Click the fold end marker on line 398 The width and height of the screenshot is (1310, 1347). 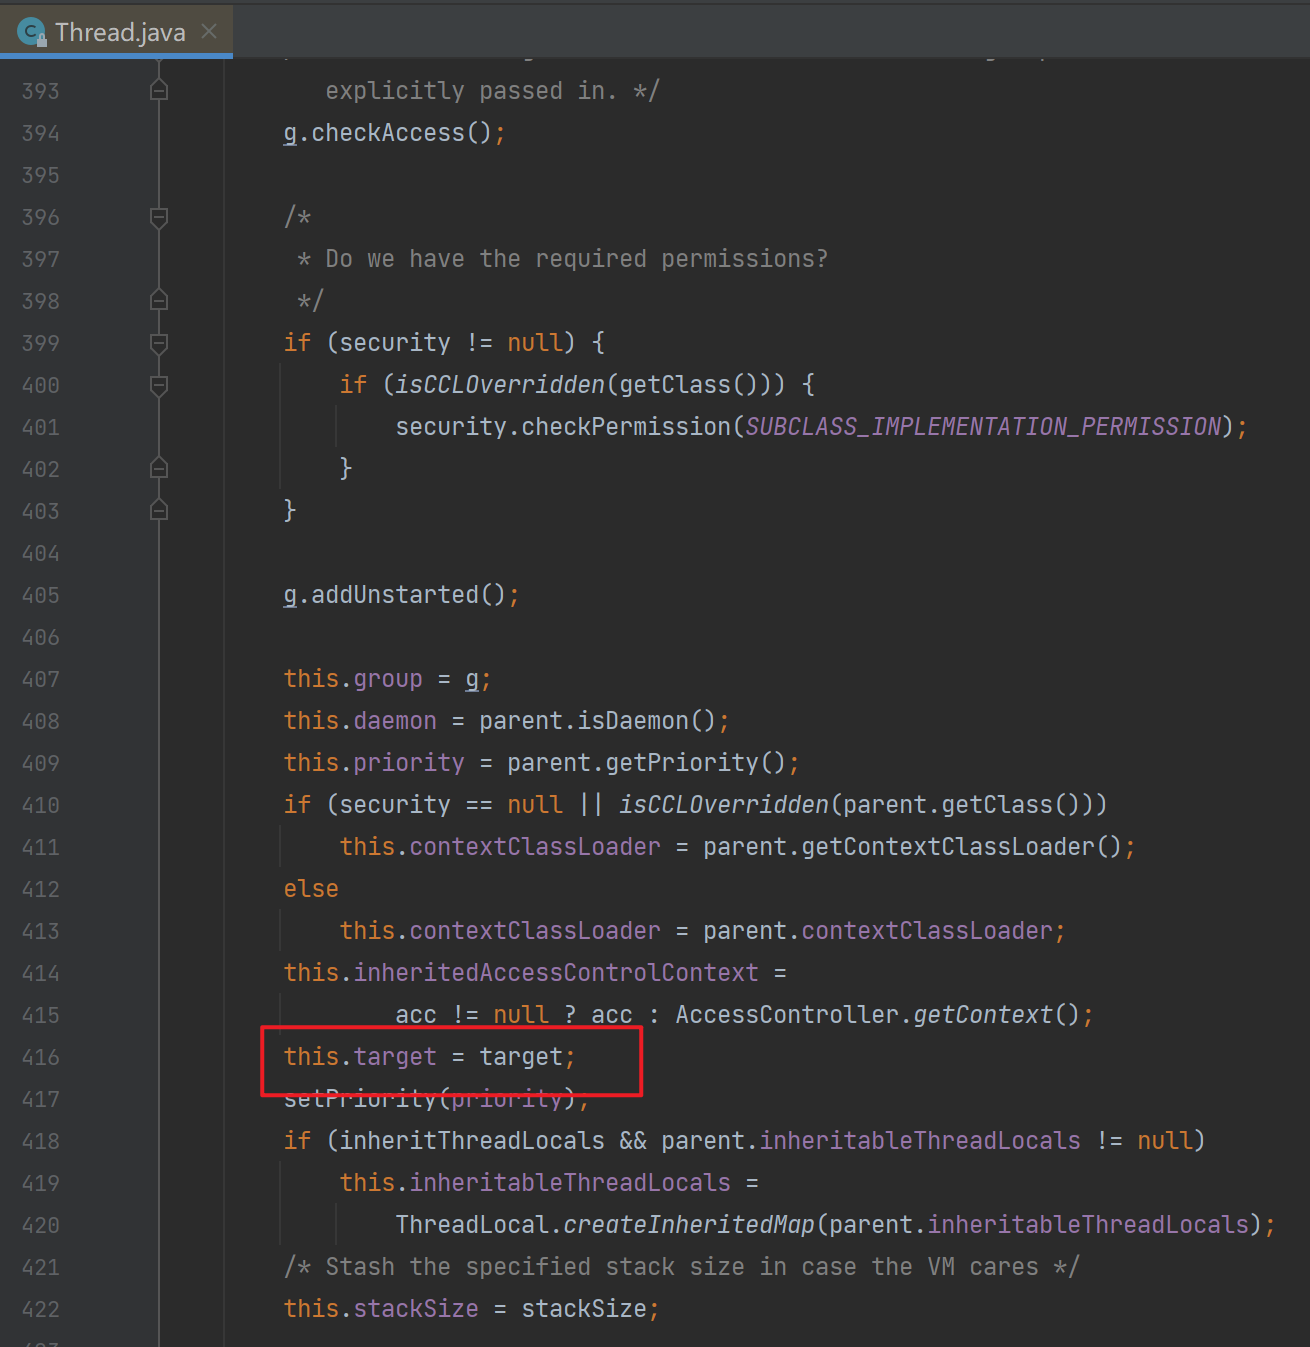[x=158, y=301]
